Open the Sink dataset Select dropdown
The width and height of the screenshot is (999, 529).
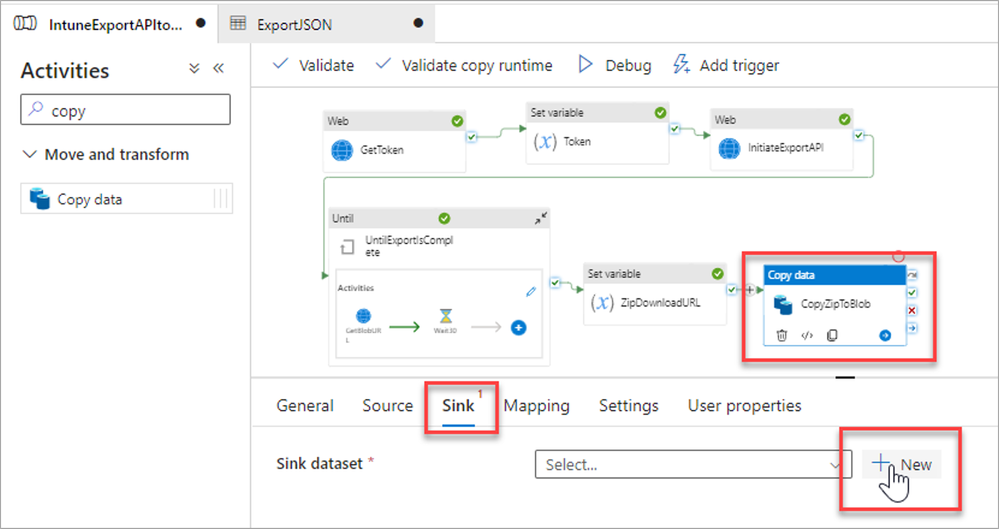point(690,464)
